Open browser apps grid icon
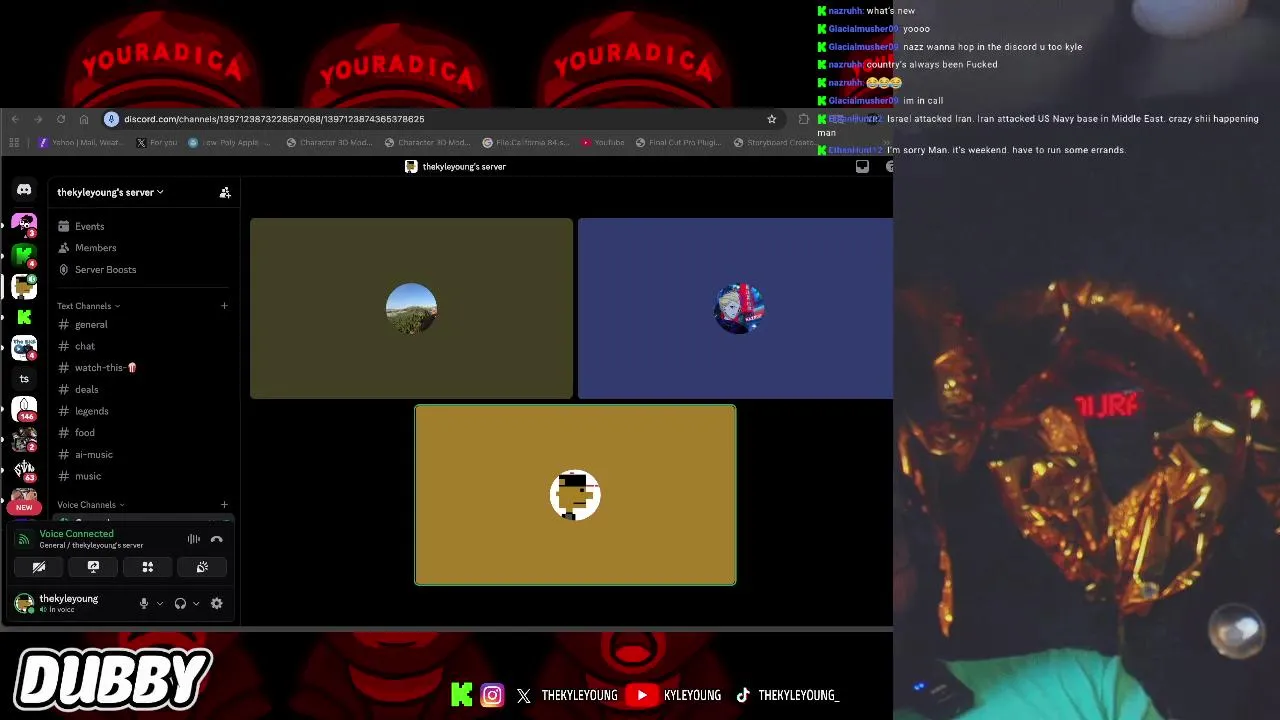1280x720 pixels. (x=14, y=143)
